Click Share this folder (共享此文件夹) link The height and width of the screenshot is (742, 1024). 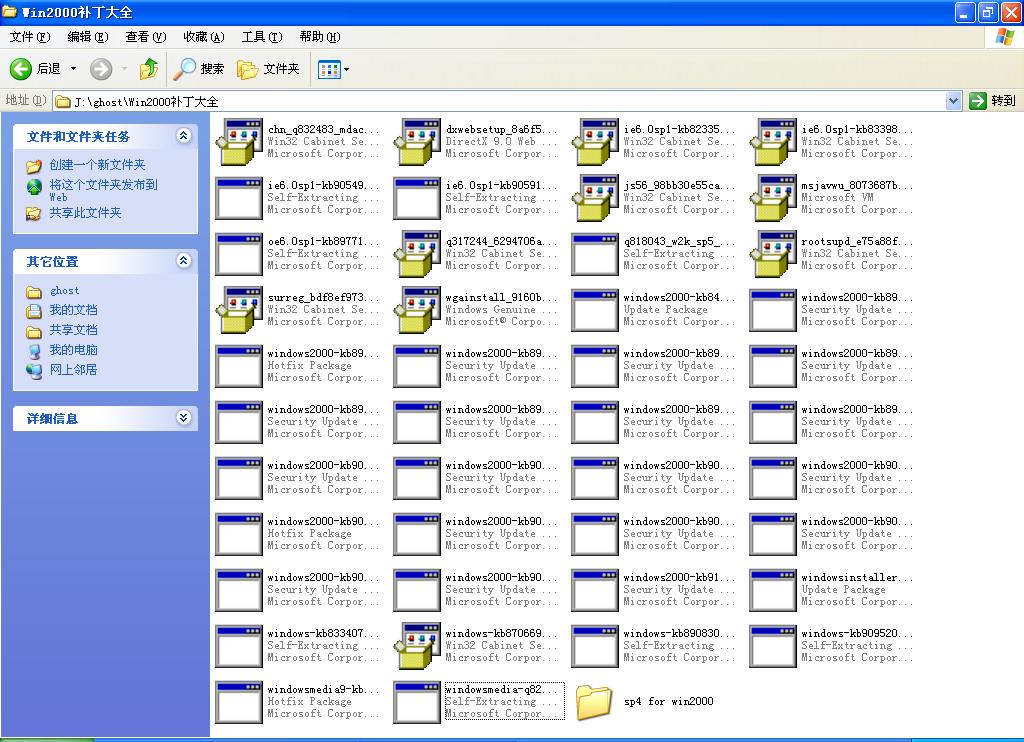(85, 212)
